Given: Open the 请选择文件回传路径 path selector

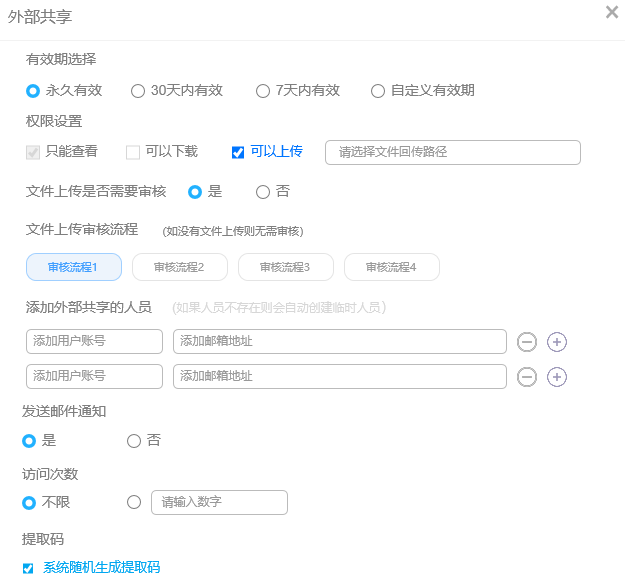Looking at the screenshot, I should 453,152.
